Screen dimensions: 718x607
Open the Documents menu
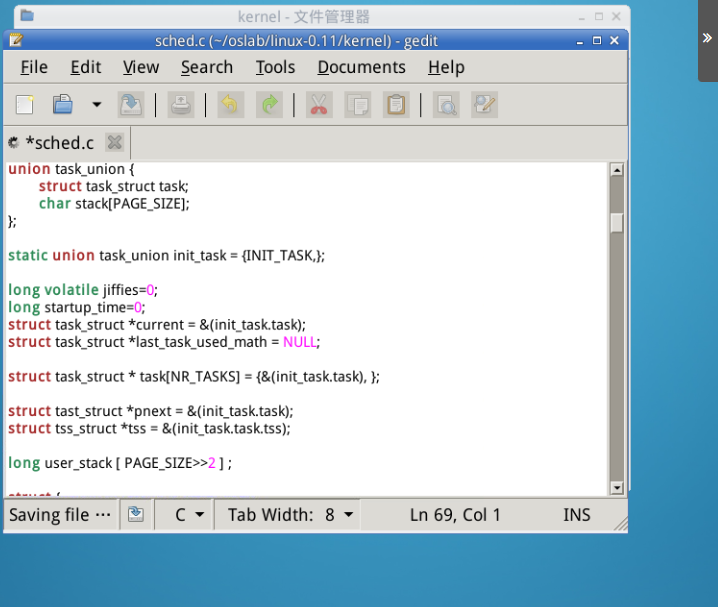click(361, 67)
